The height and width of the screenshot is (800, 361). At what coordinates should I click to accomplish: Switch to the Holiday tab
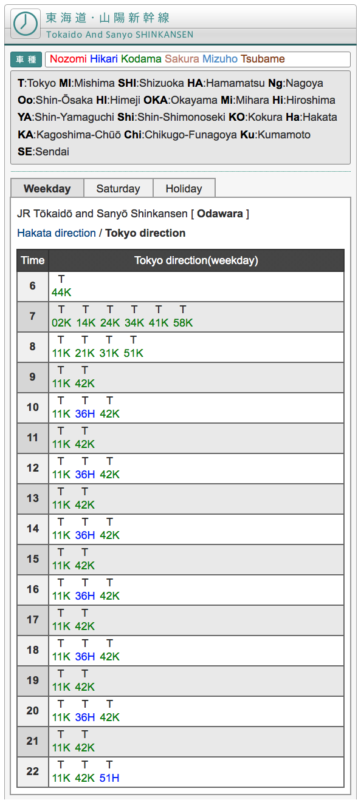pos(184,188)
